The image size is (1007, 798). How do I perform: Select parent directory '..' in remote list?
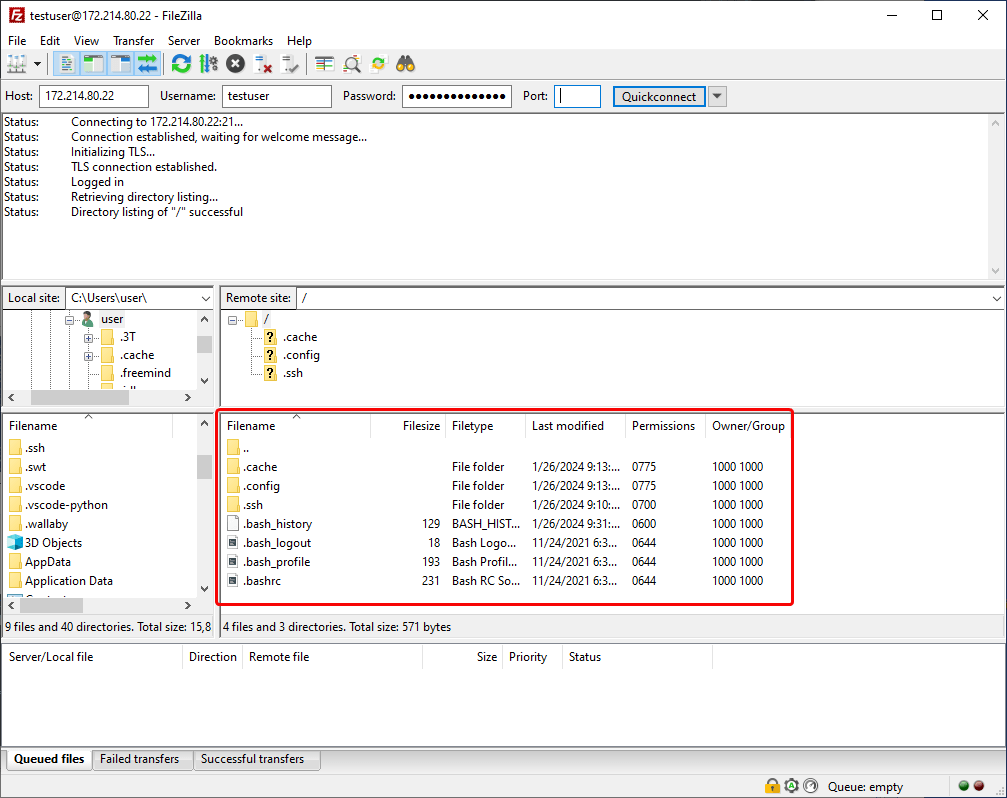(246, 448)
